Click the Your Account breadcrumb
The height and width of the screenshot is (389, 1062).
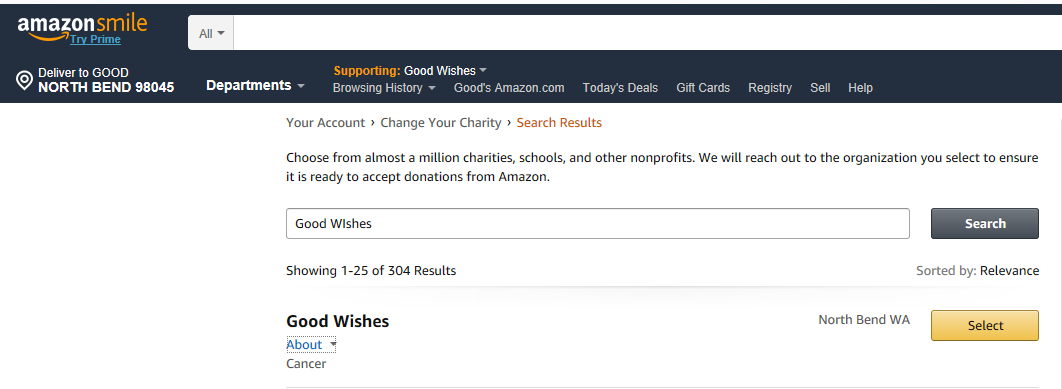click(325, 123)
